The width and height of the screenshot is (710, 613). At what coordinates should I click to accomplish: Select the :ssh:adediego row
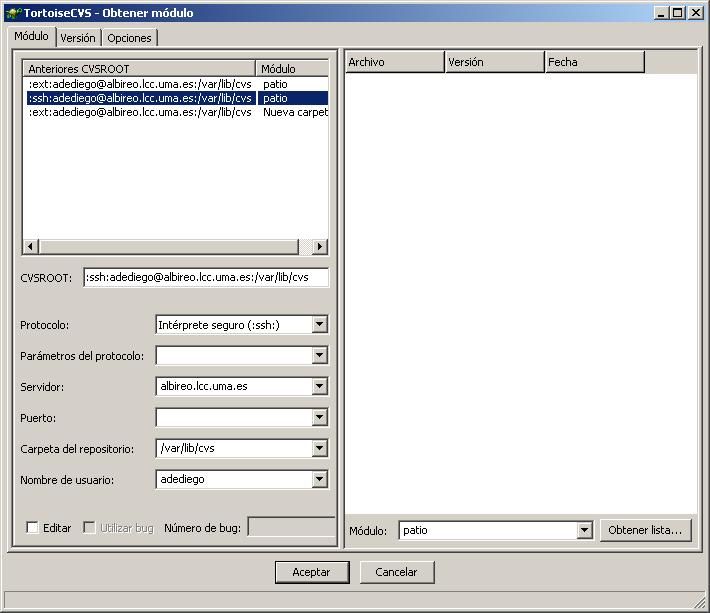pos(176,98)
